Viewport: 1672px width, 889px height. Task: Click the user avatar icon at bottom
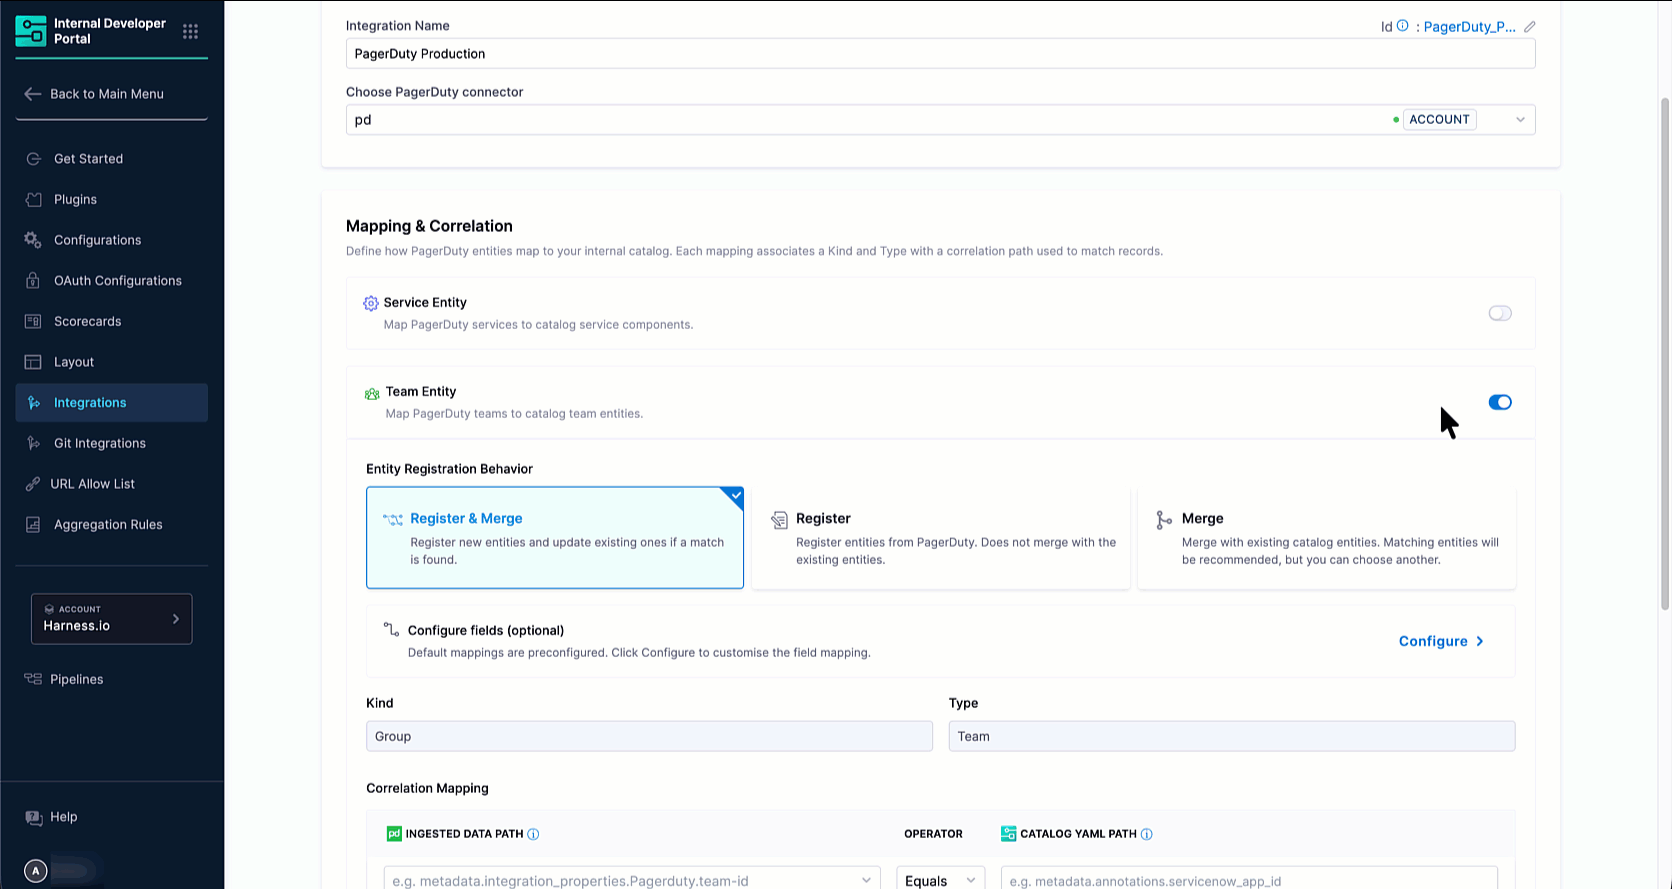point(35,871)
